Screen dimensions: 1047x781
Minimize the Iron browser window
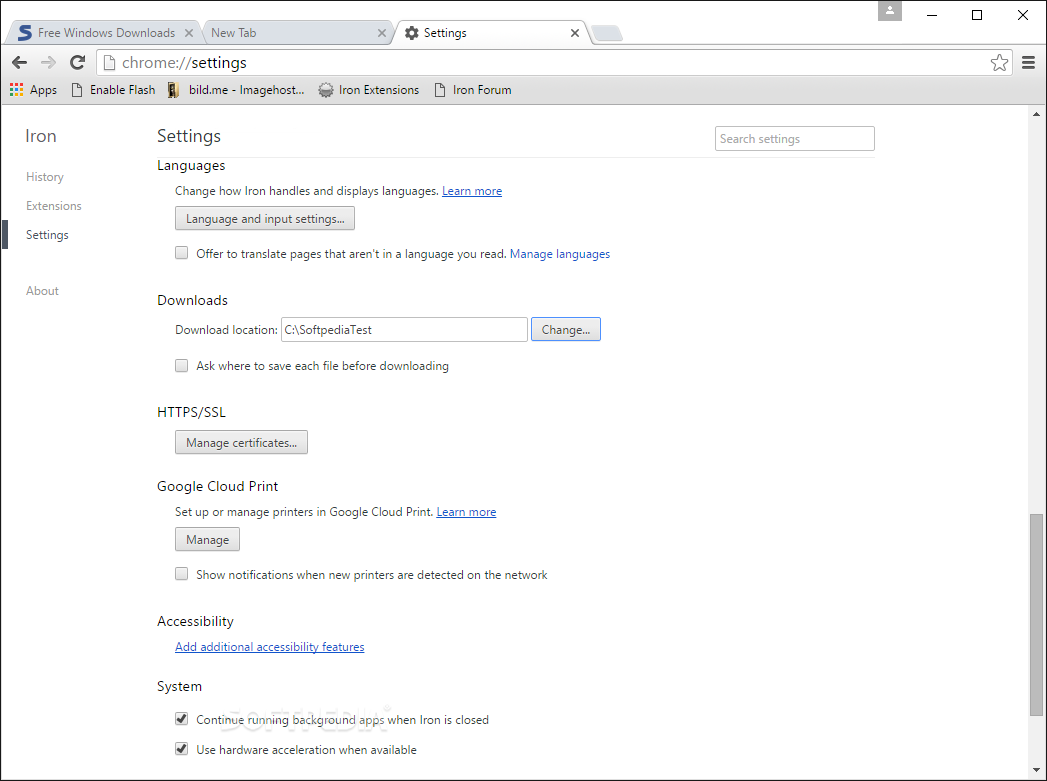pos(932,15)
